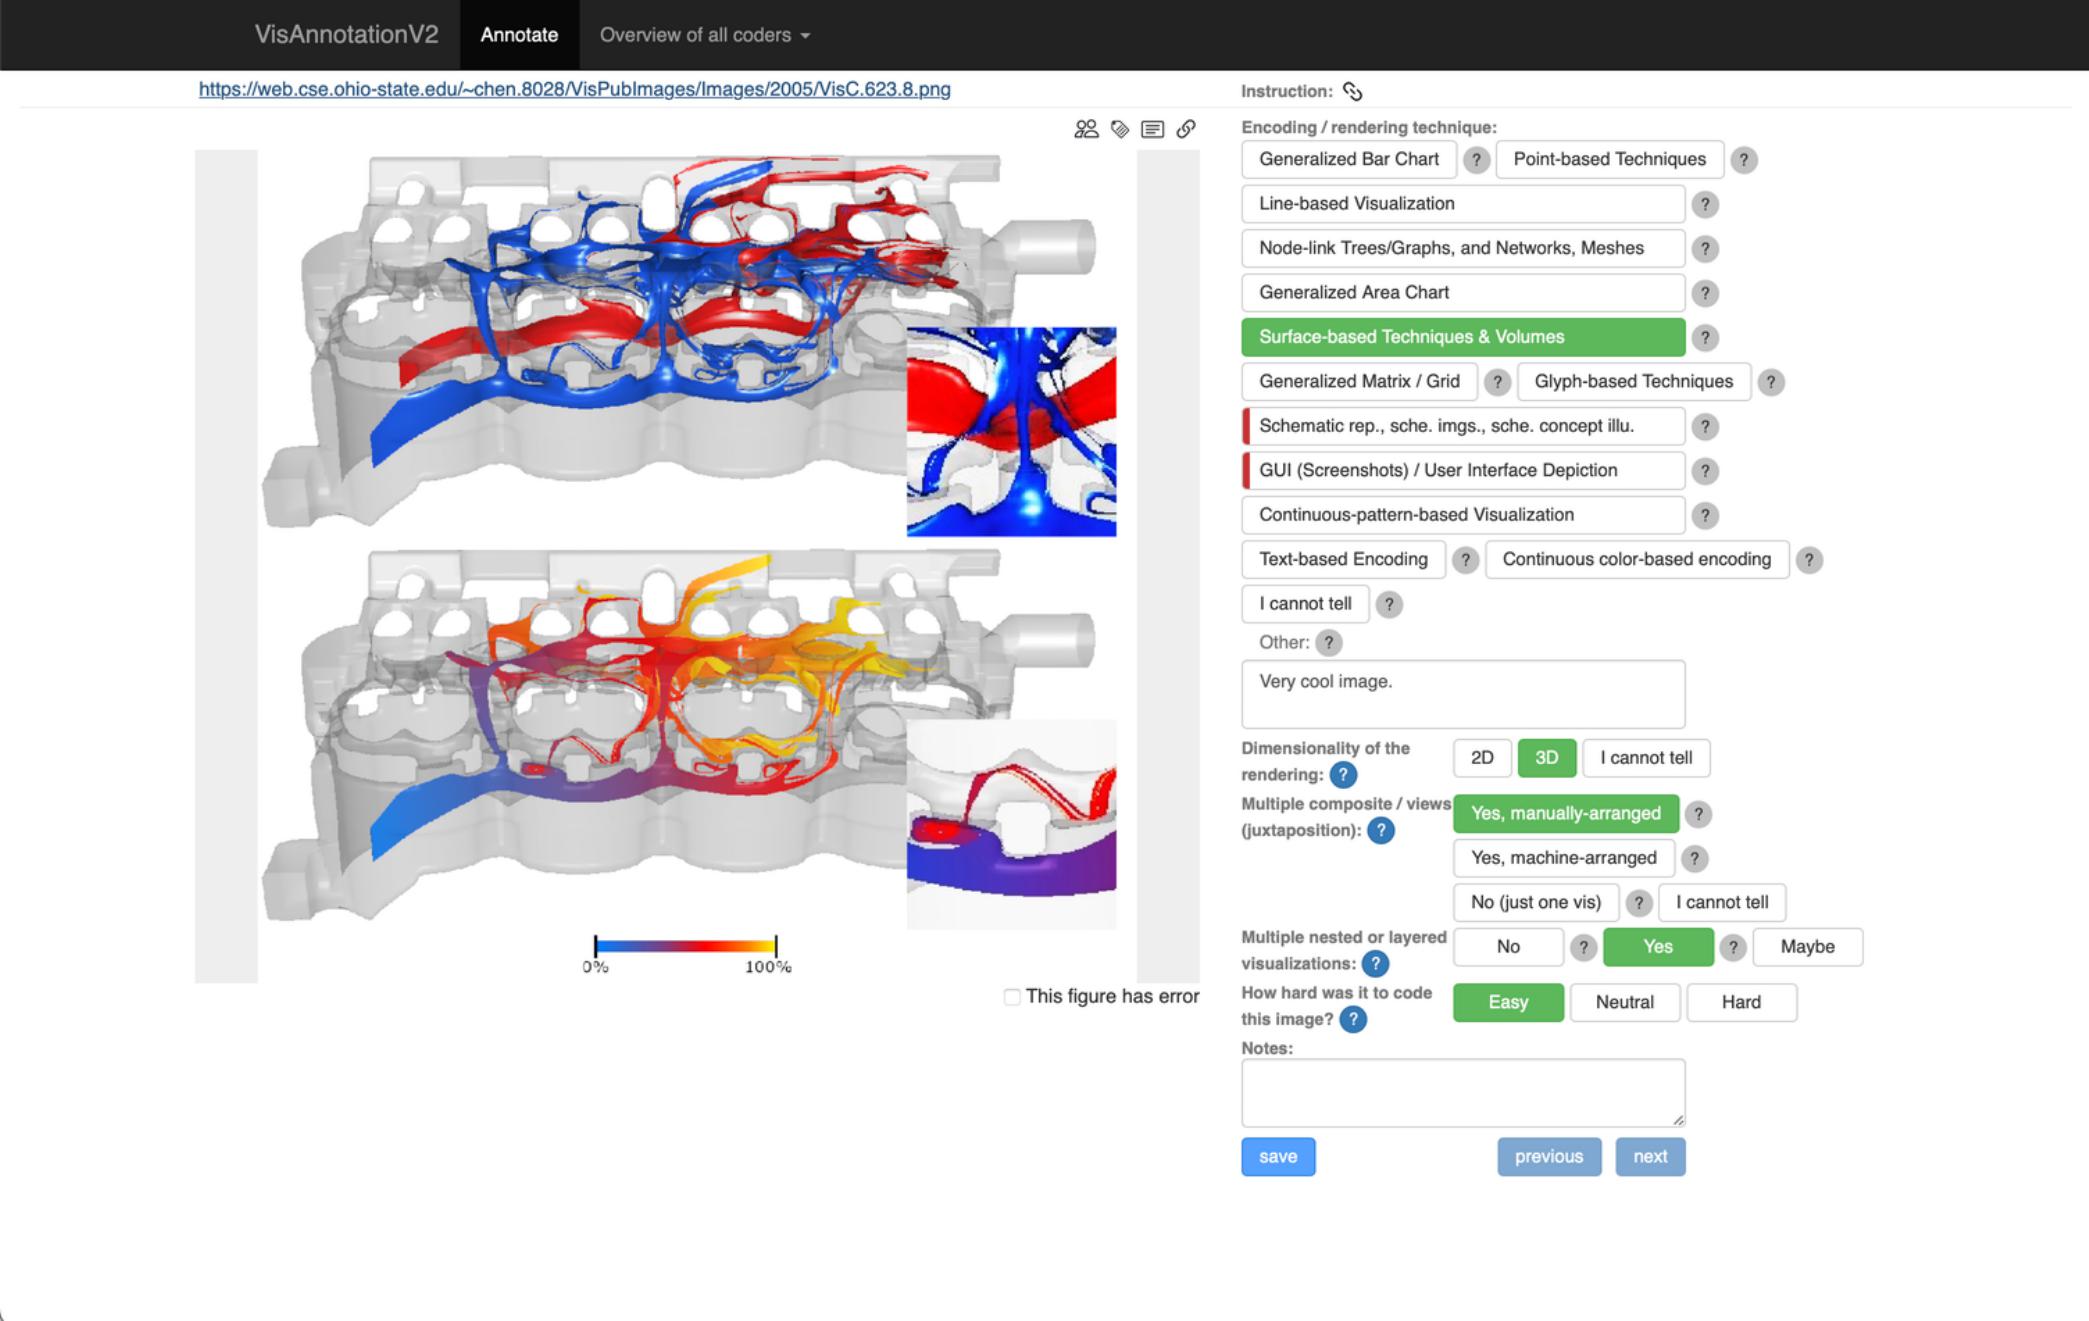The image size is (2089, 1321).
Task: Select 2D dimensionality
Action: pyautogui.click(x=1482, y=758)
